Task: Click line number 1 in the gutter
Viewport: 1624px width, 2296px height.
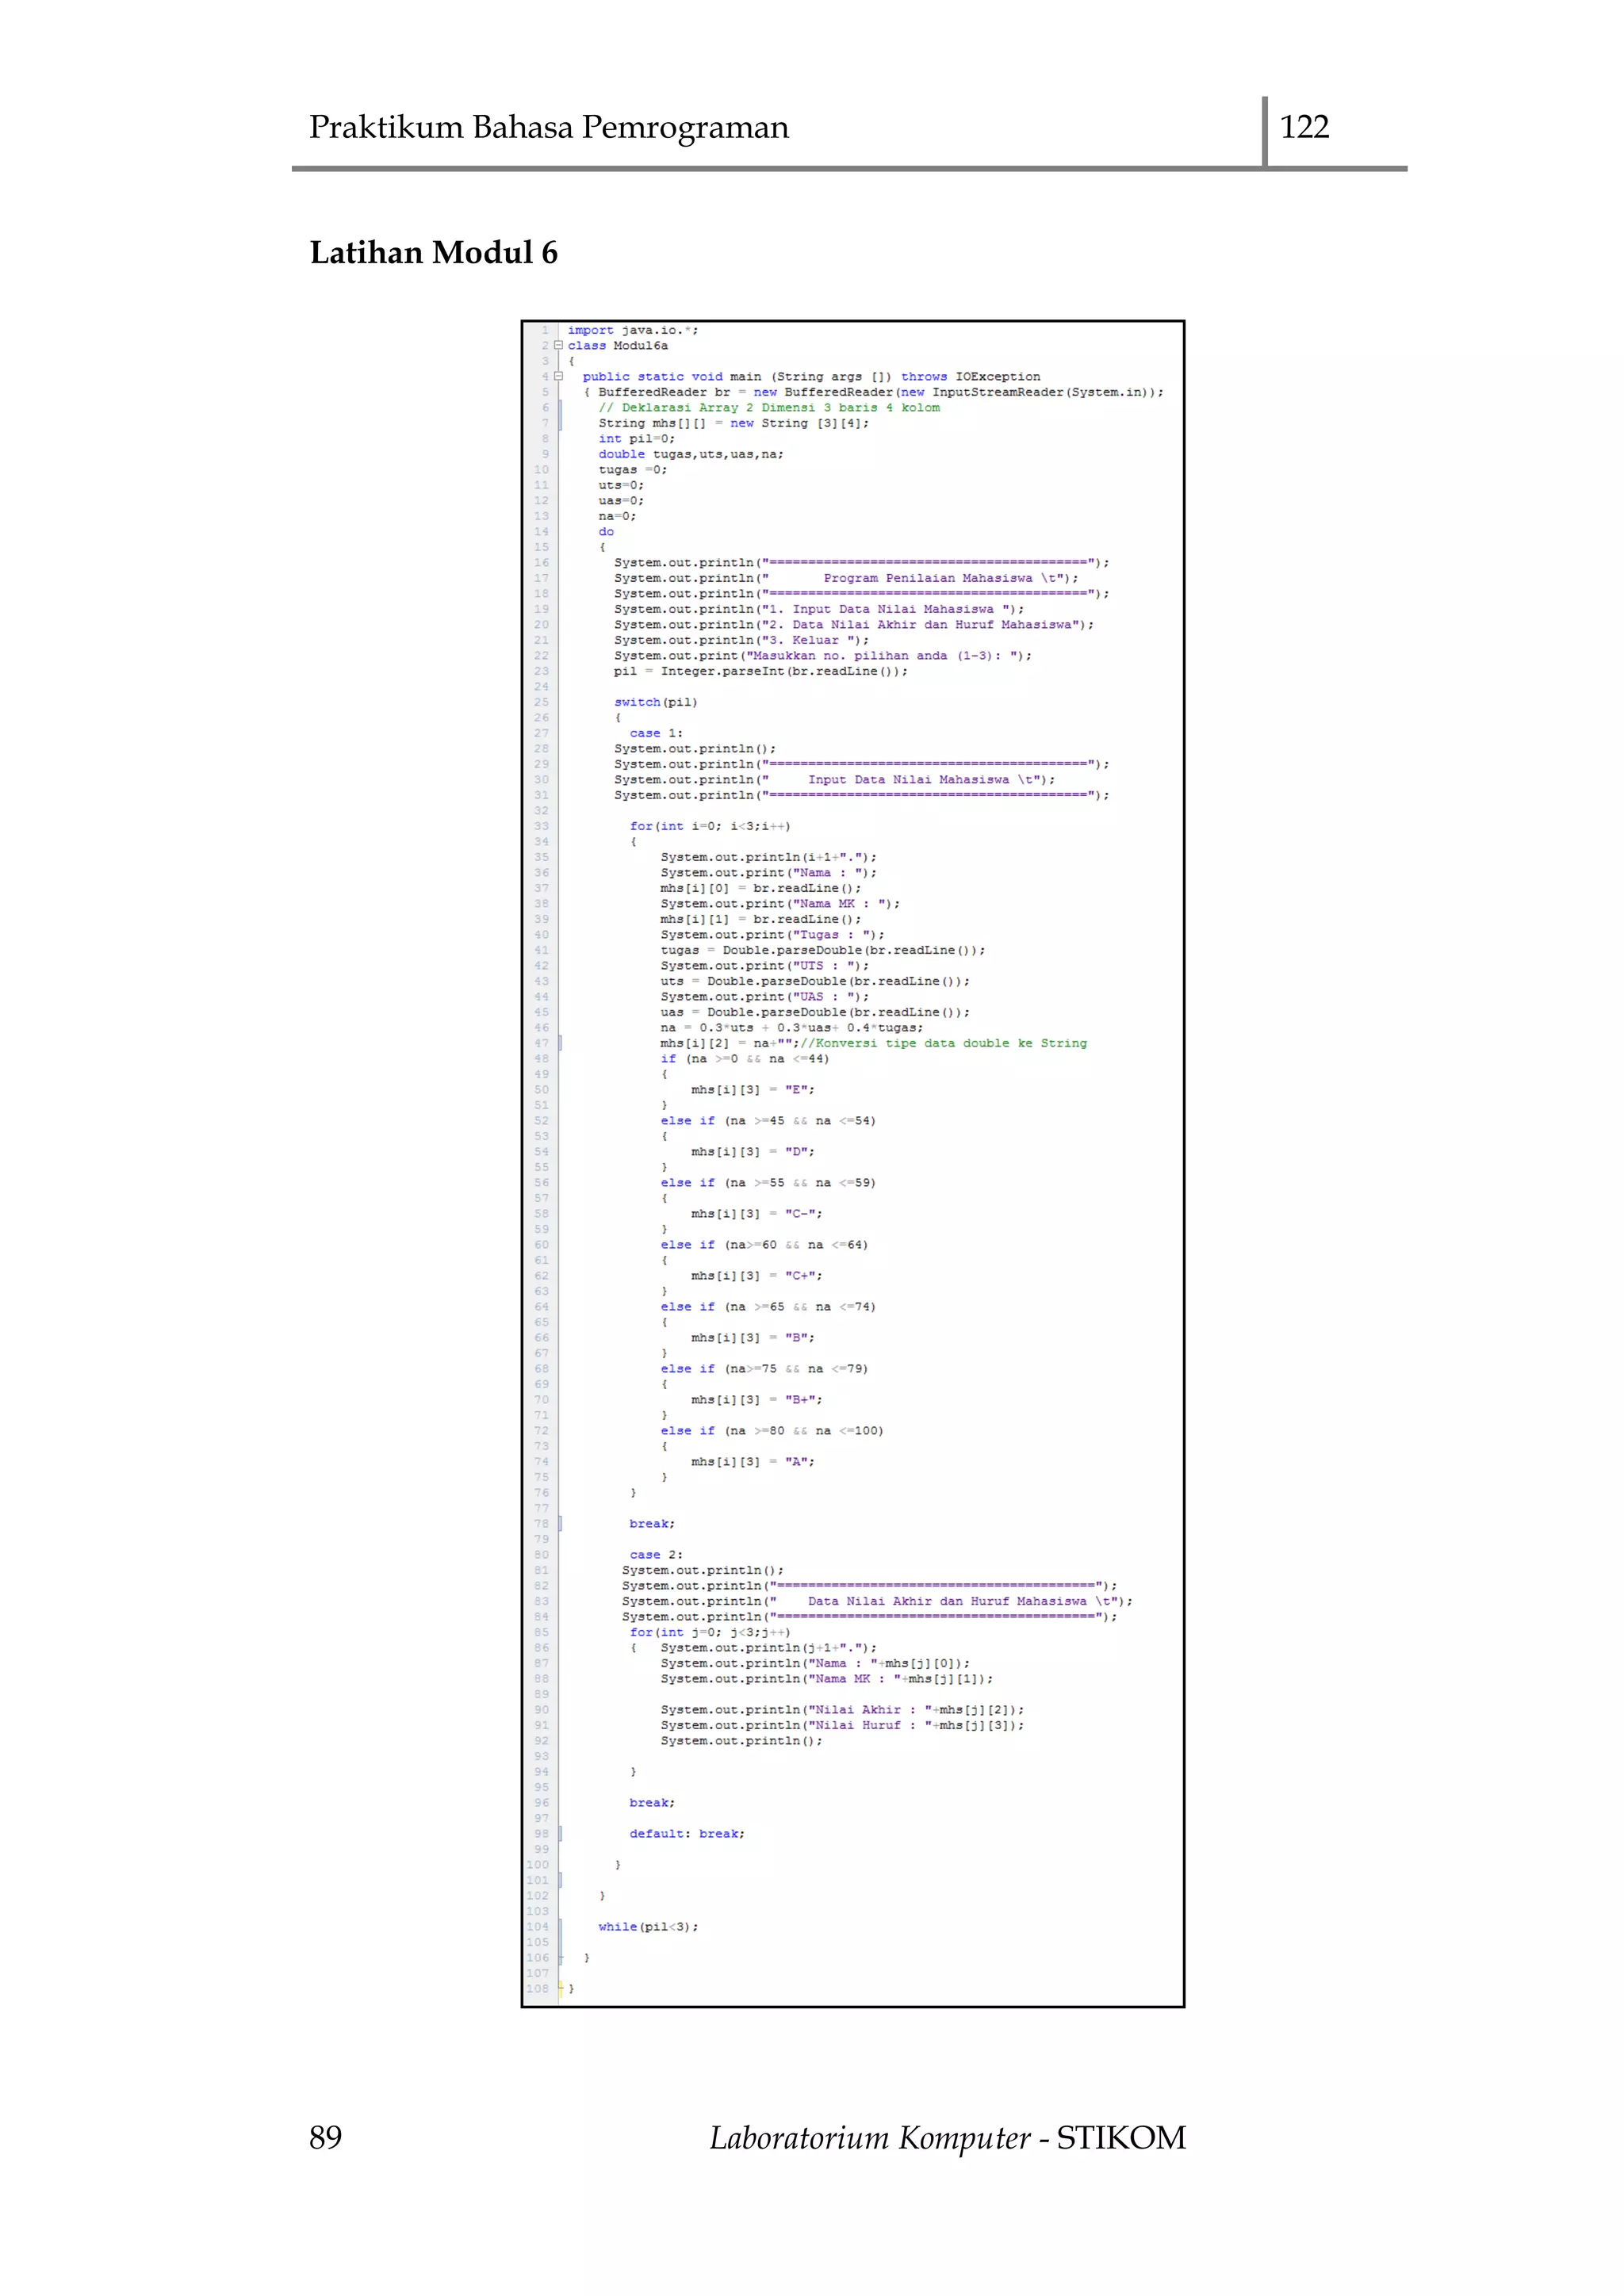Action: pyautogui.click(x=545, y=330)
